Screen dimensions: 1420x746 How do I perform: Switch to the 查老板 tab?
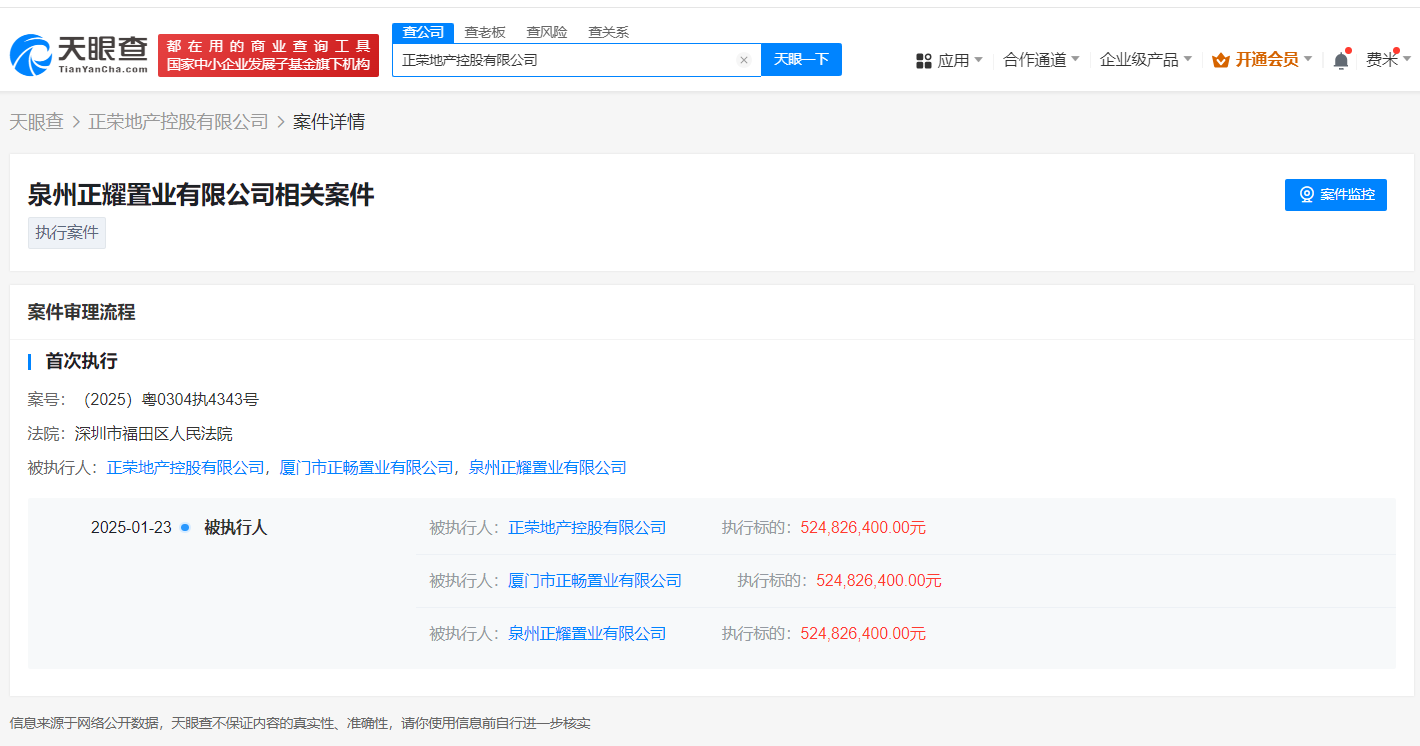click(485, 32)
